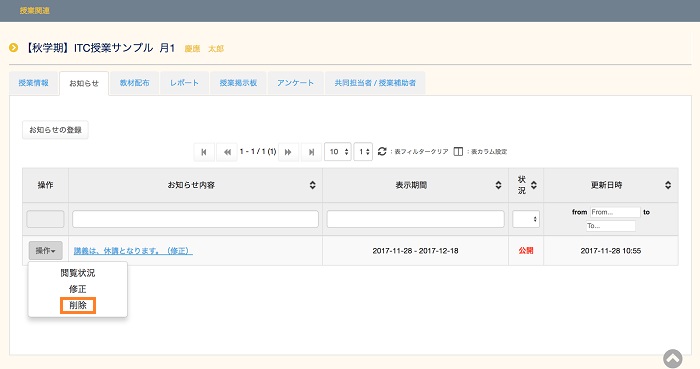700x369 pixels.
Task: Click the お知らせ内容 filter input field
Action: pos(196,219)
